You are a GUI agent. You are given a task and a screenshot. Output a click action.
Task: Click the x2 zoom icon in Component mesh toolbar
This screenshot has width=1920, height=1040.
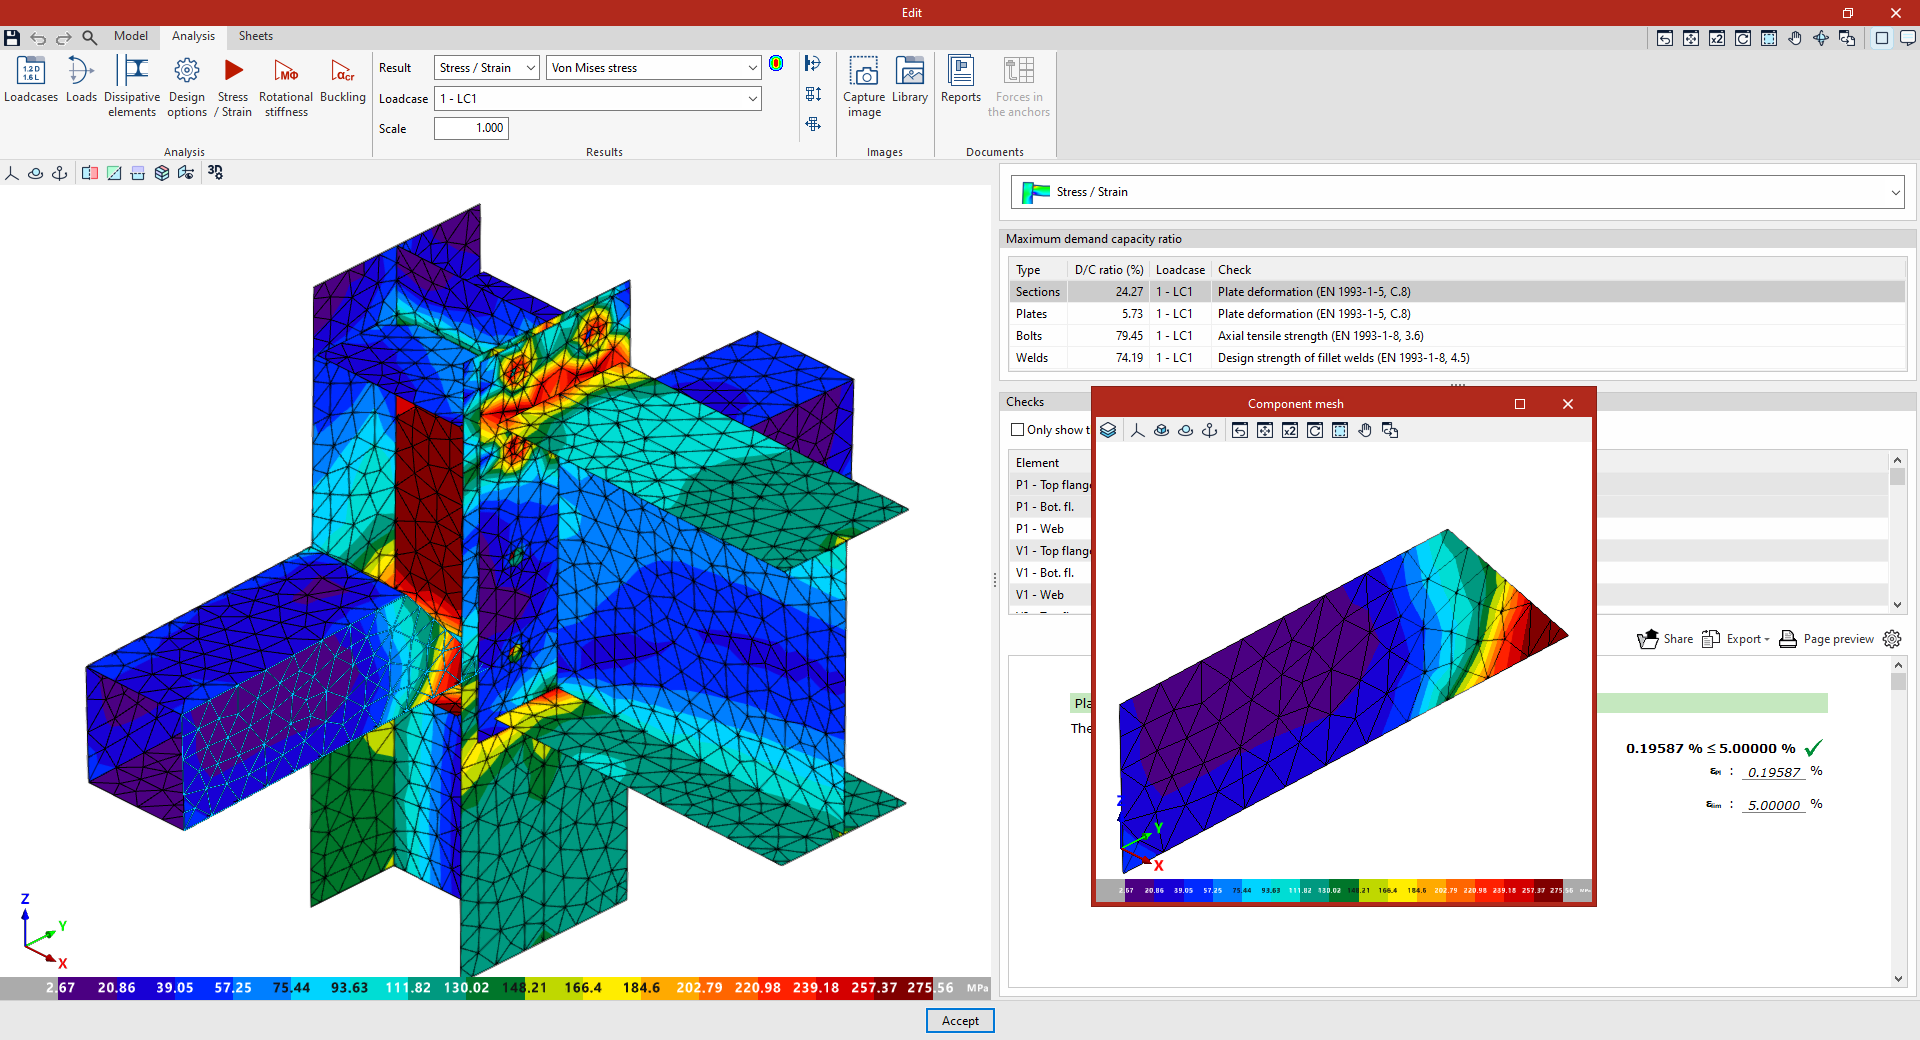point(1290,430)
